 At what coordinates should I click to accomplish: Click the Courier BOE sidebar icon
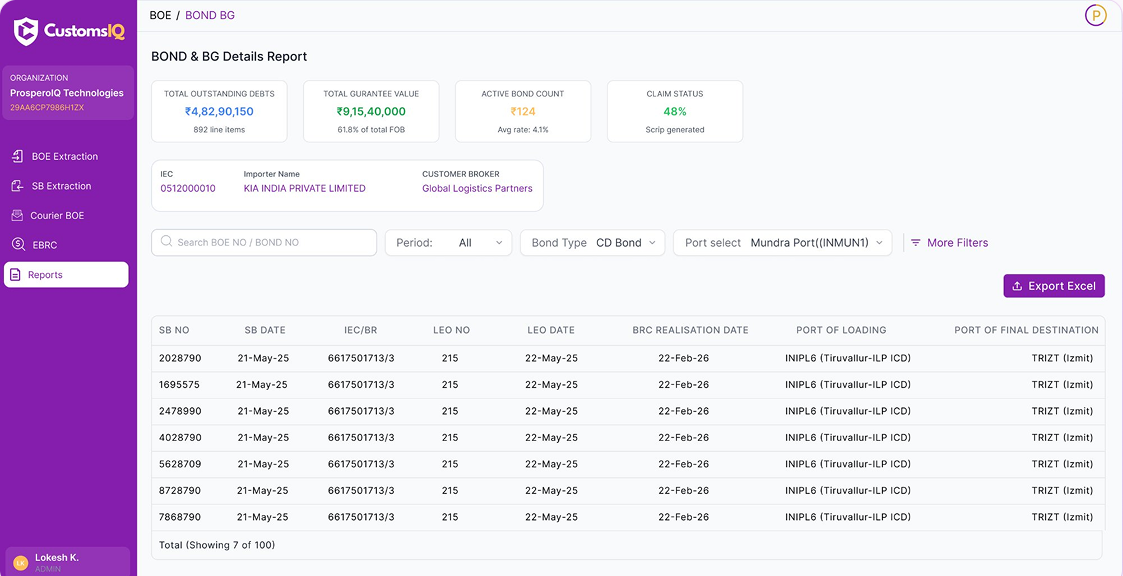pos(17,215)
